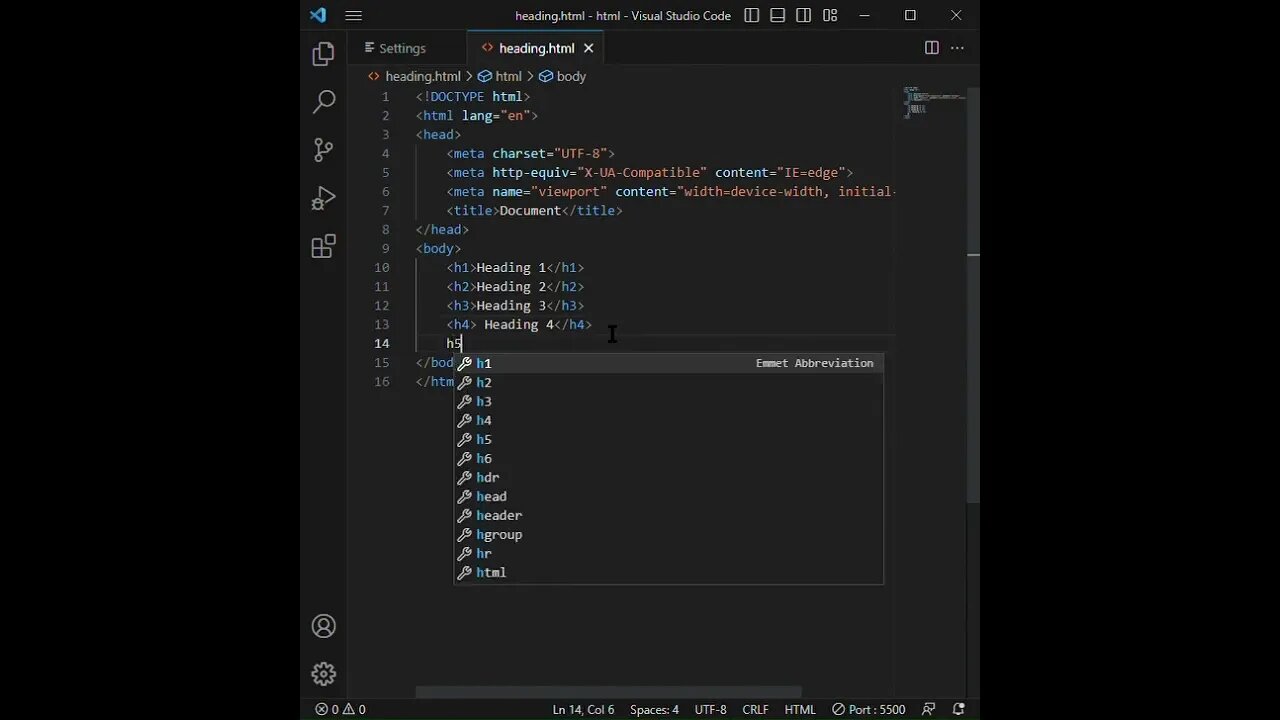Select h4 suggestion
Screen dimensions: 1280x720
pyautogui.click(x=668, y=420)
